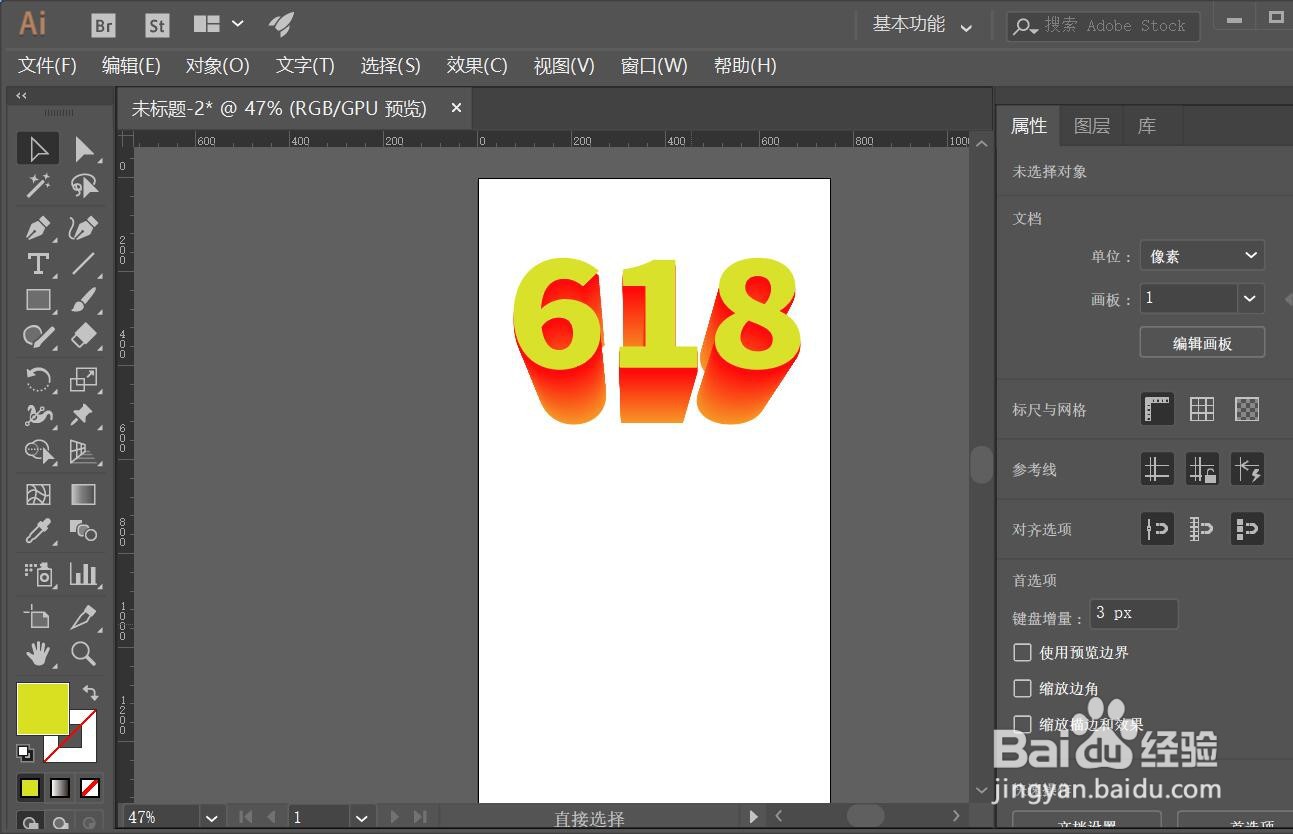
Task: Select the Zoom tool
Action: click(x=84, y=654)
